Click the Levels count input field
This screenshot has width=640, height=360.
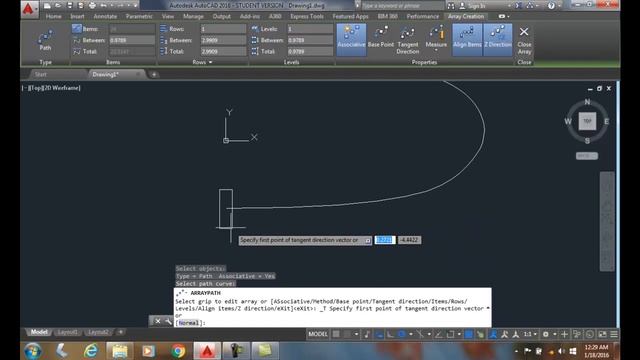coord(310,29)
